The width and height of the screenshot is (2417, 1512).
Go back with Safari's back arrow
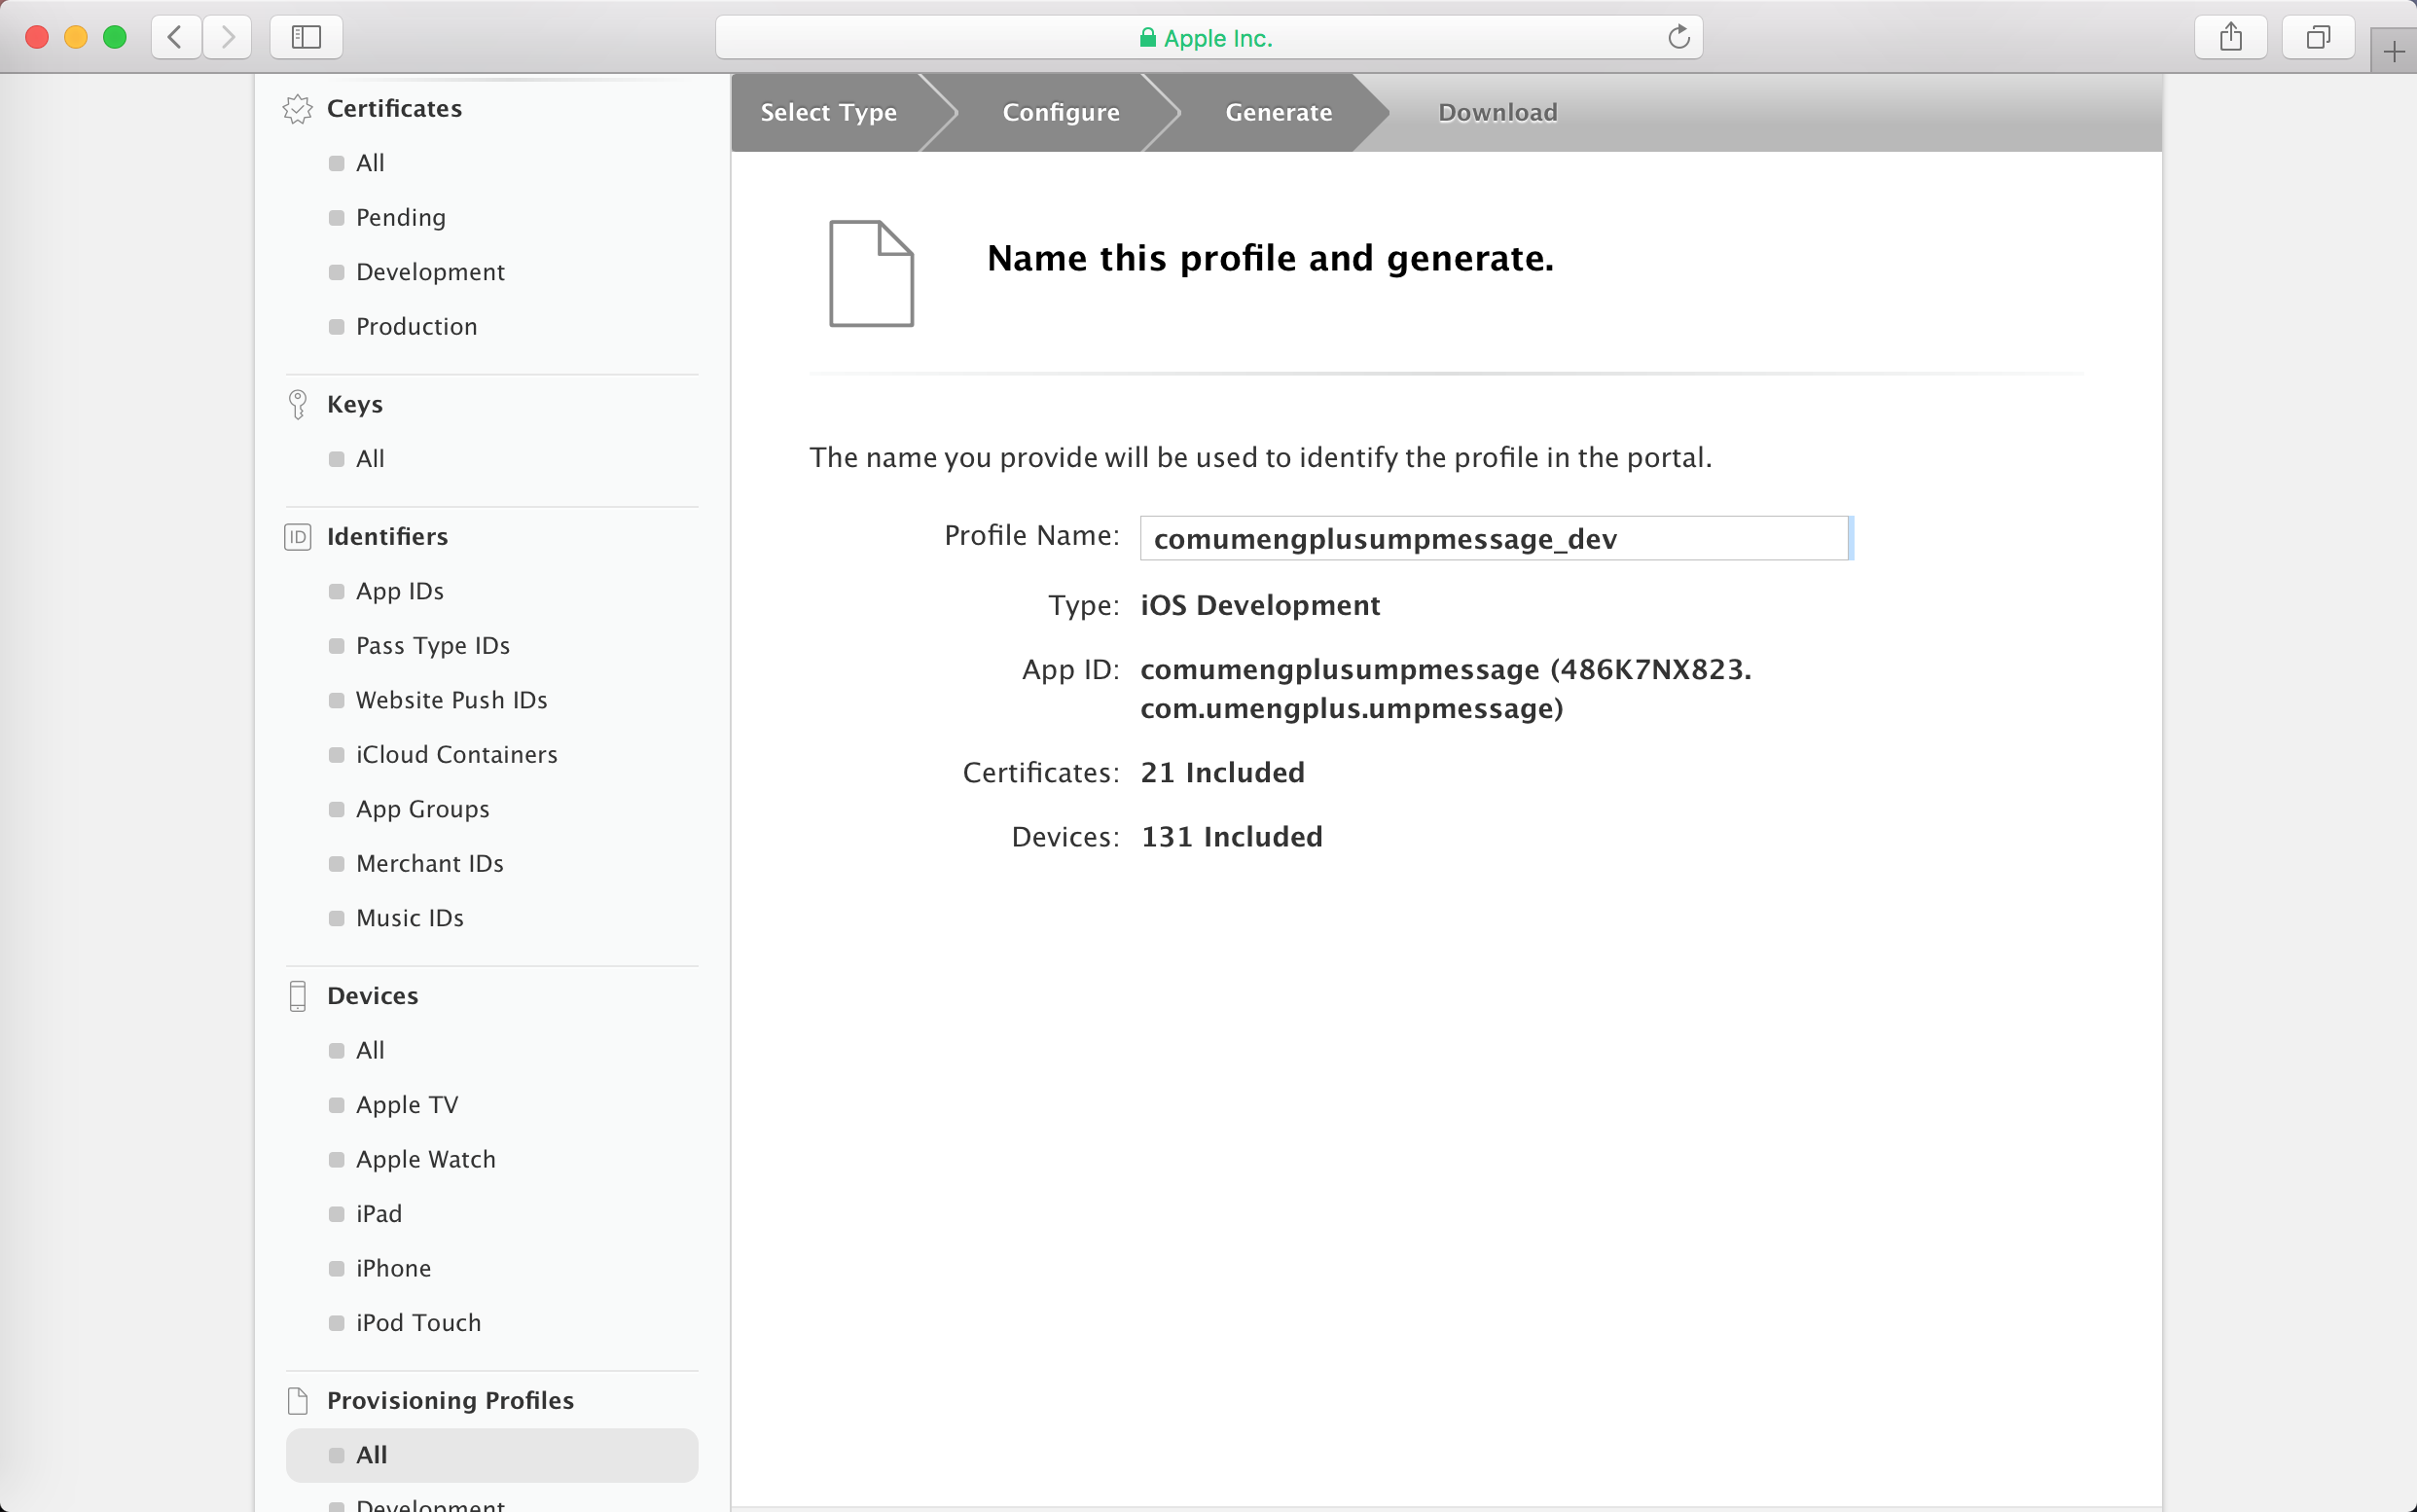pyautogui.click(x=176, y=38)
